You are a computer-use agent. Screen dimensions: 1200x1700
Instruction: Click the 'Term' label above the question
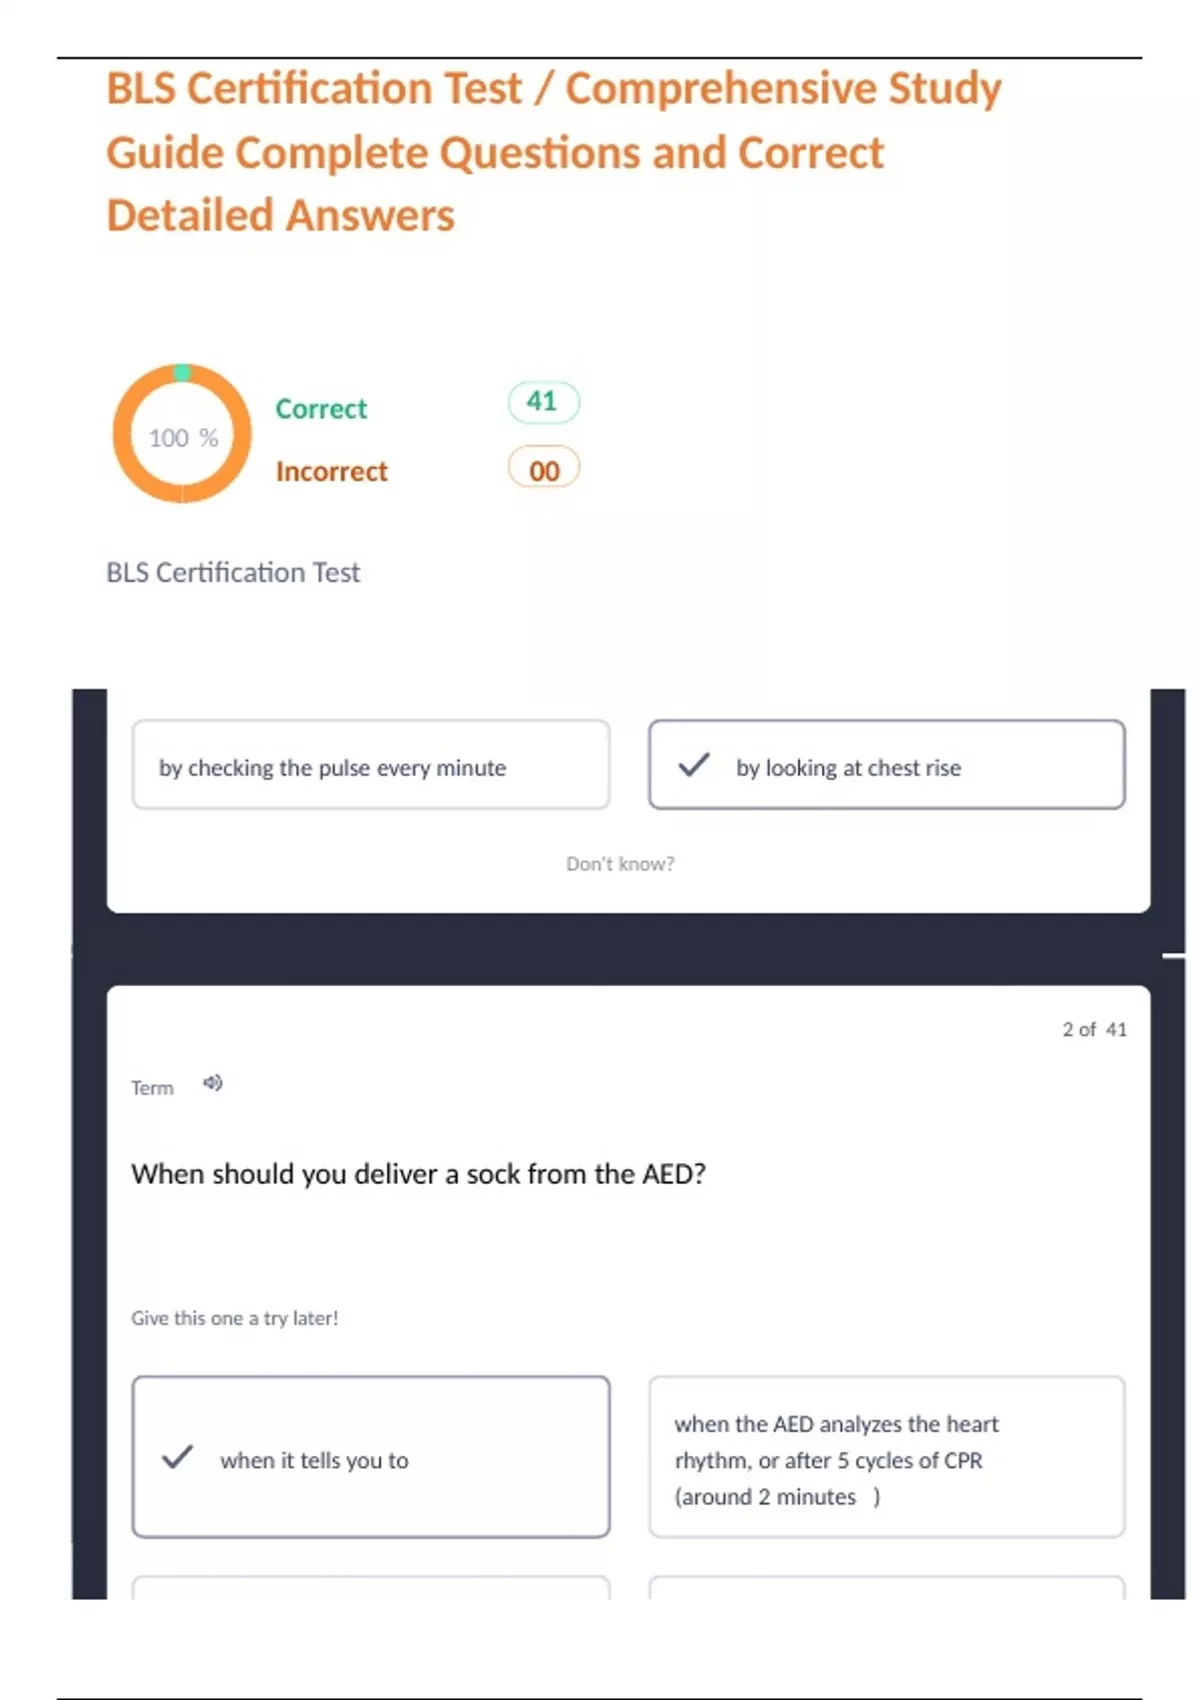click(152, 1088)
